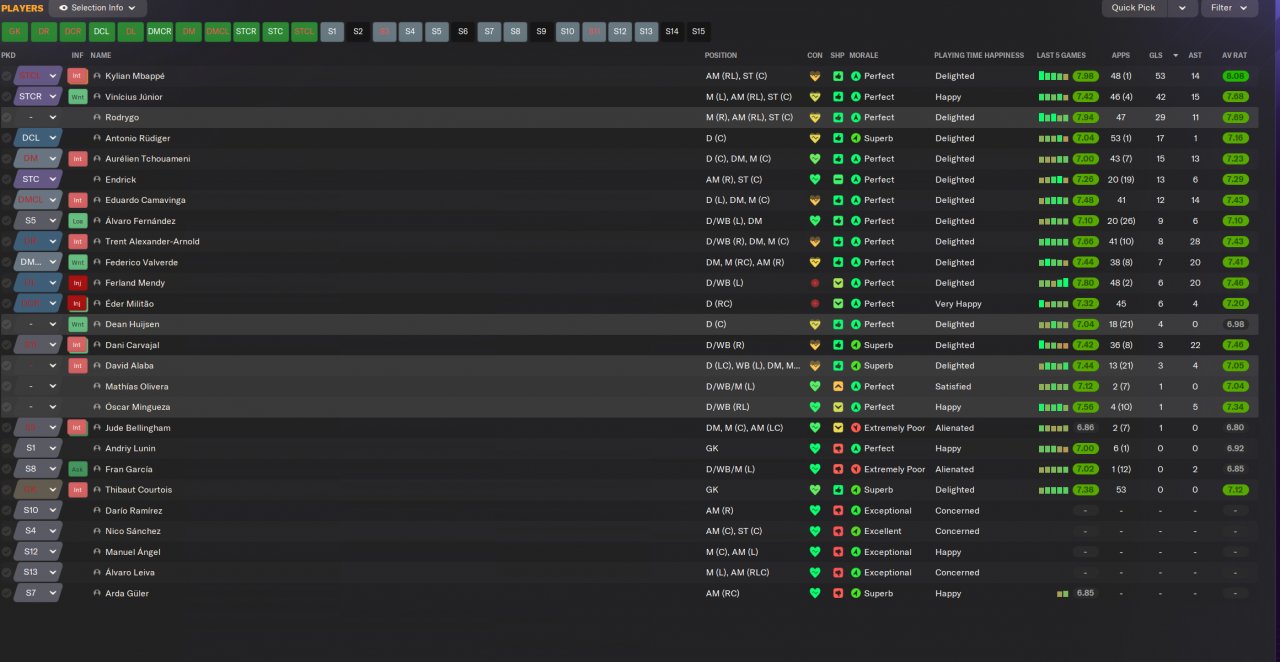This screenshot has height=662, width=1280.
Task: Click the Int icon beside Jude Bellingham
Action: 77,428
